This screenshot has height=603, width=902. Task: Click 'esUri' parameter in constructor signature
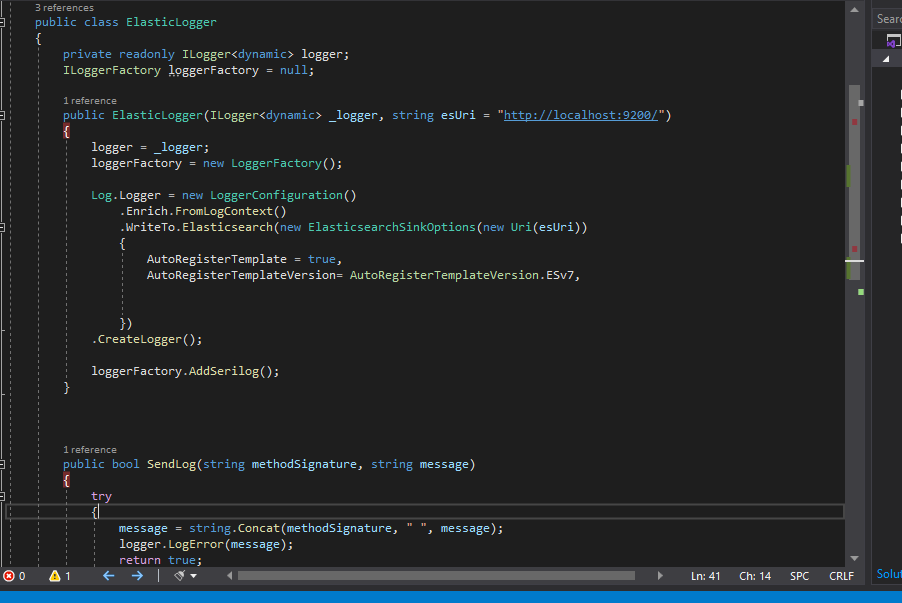pyautogui.click(x=458, y=115)
